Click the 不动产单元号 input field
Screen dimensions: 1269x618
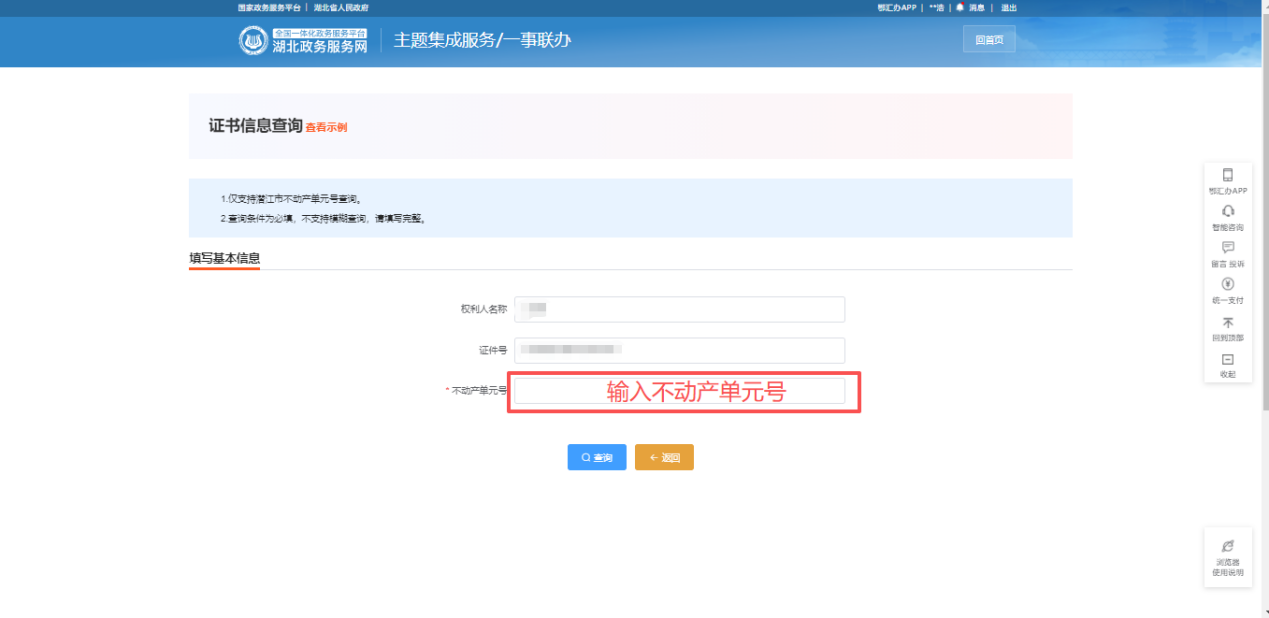tap(680, 391)
